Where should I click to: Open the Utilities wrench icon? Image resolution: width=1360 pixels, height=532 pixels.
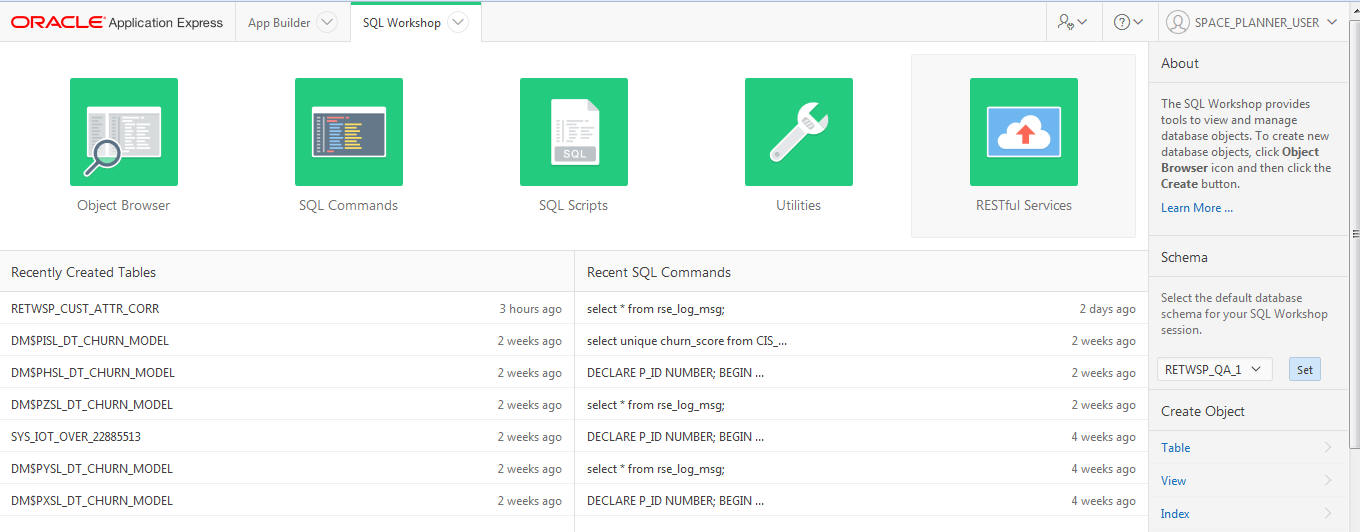pos(799,132)
